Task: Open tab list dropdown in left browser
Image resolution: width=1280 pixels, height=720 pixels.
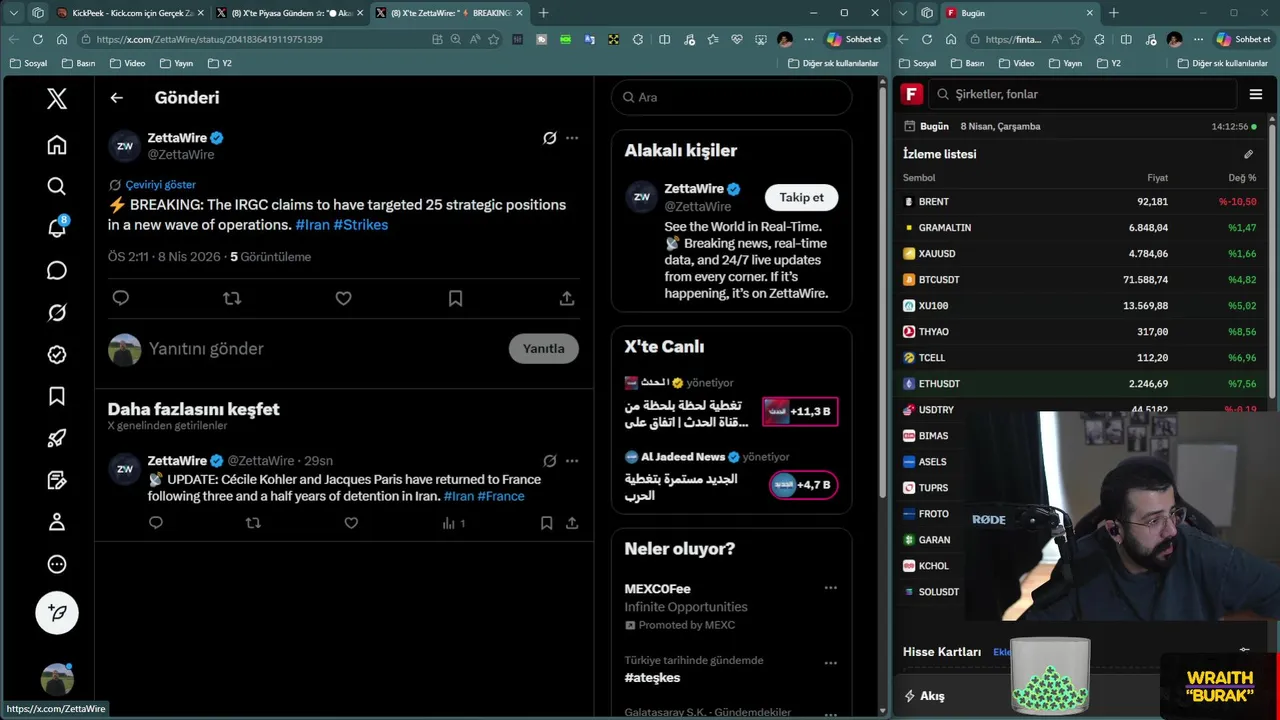Action: (x=13, y=13)
